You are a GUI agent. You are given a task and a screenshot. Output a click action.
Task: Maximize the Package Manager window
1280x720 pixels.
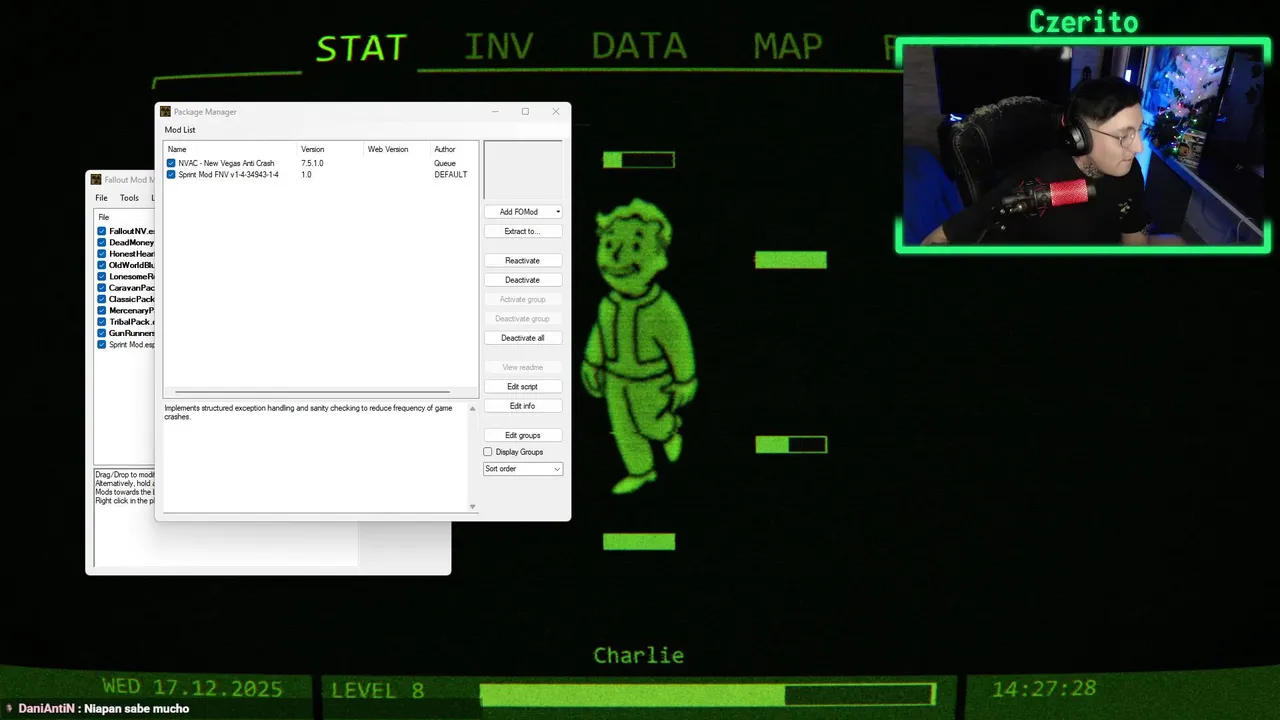point(525,112)
